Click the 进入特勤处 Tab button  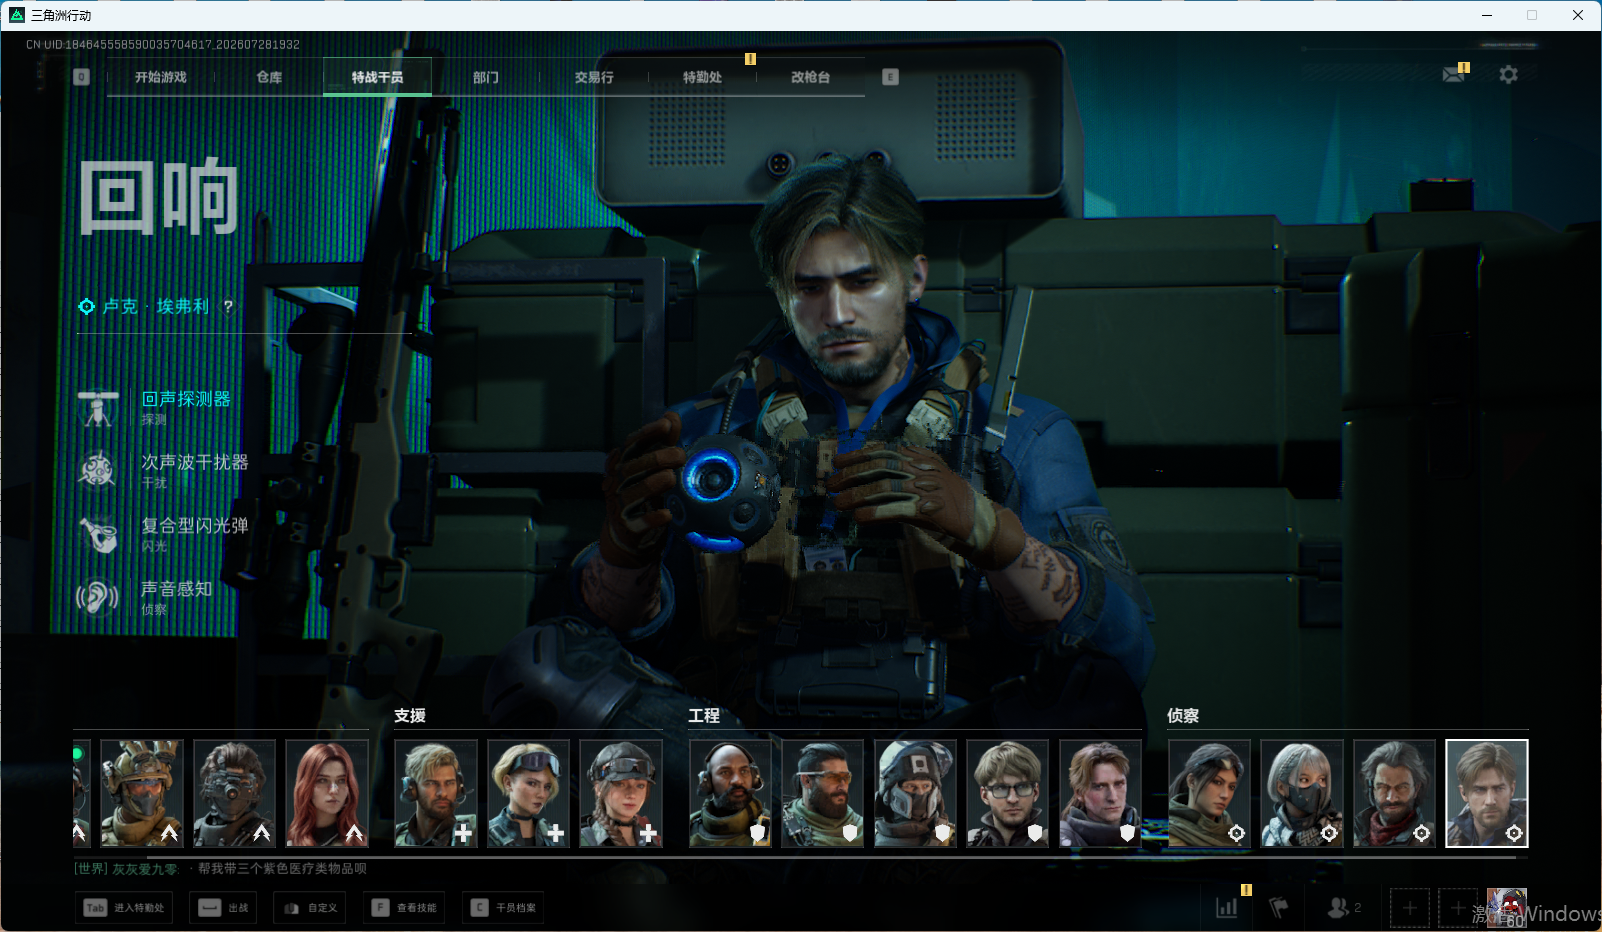tap(124, 908)
